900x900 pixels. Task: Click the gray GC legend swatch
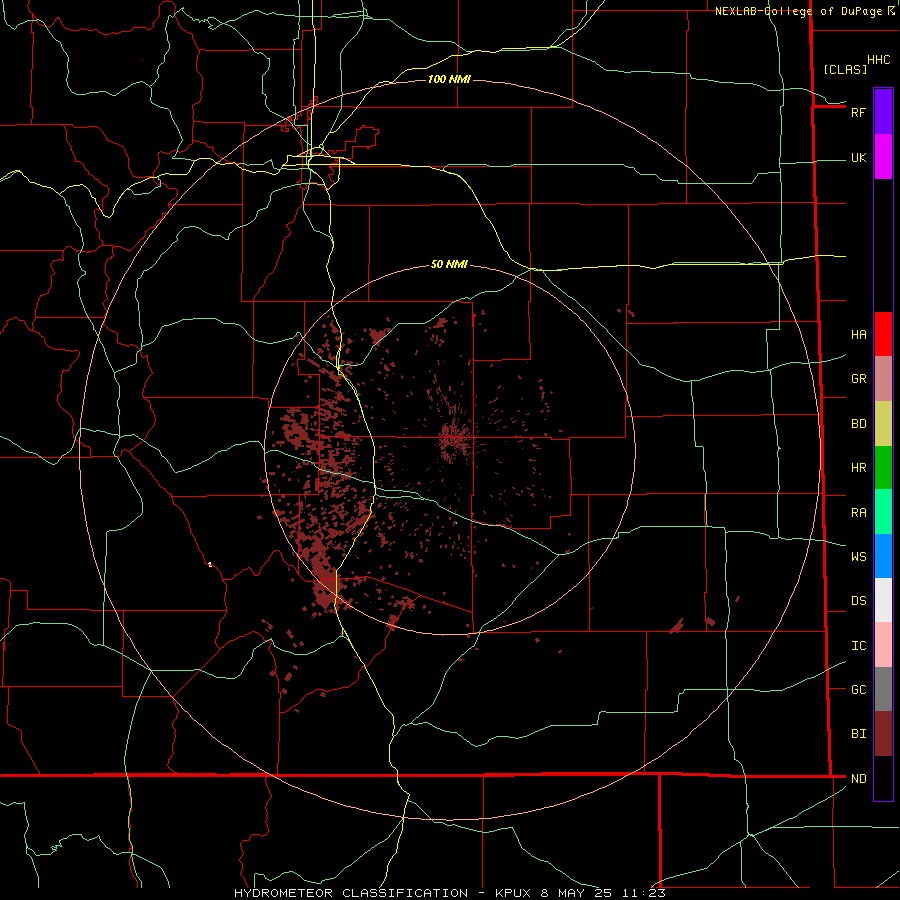coord(883,689)
